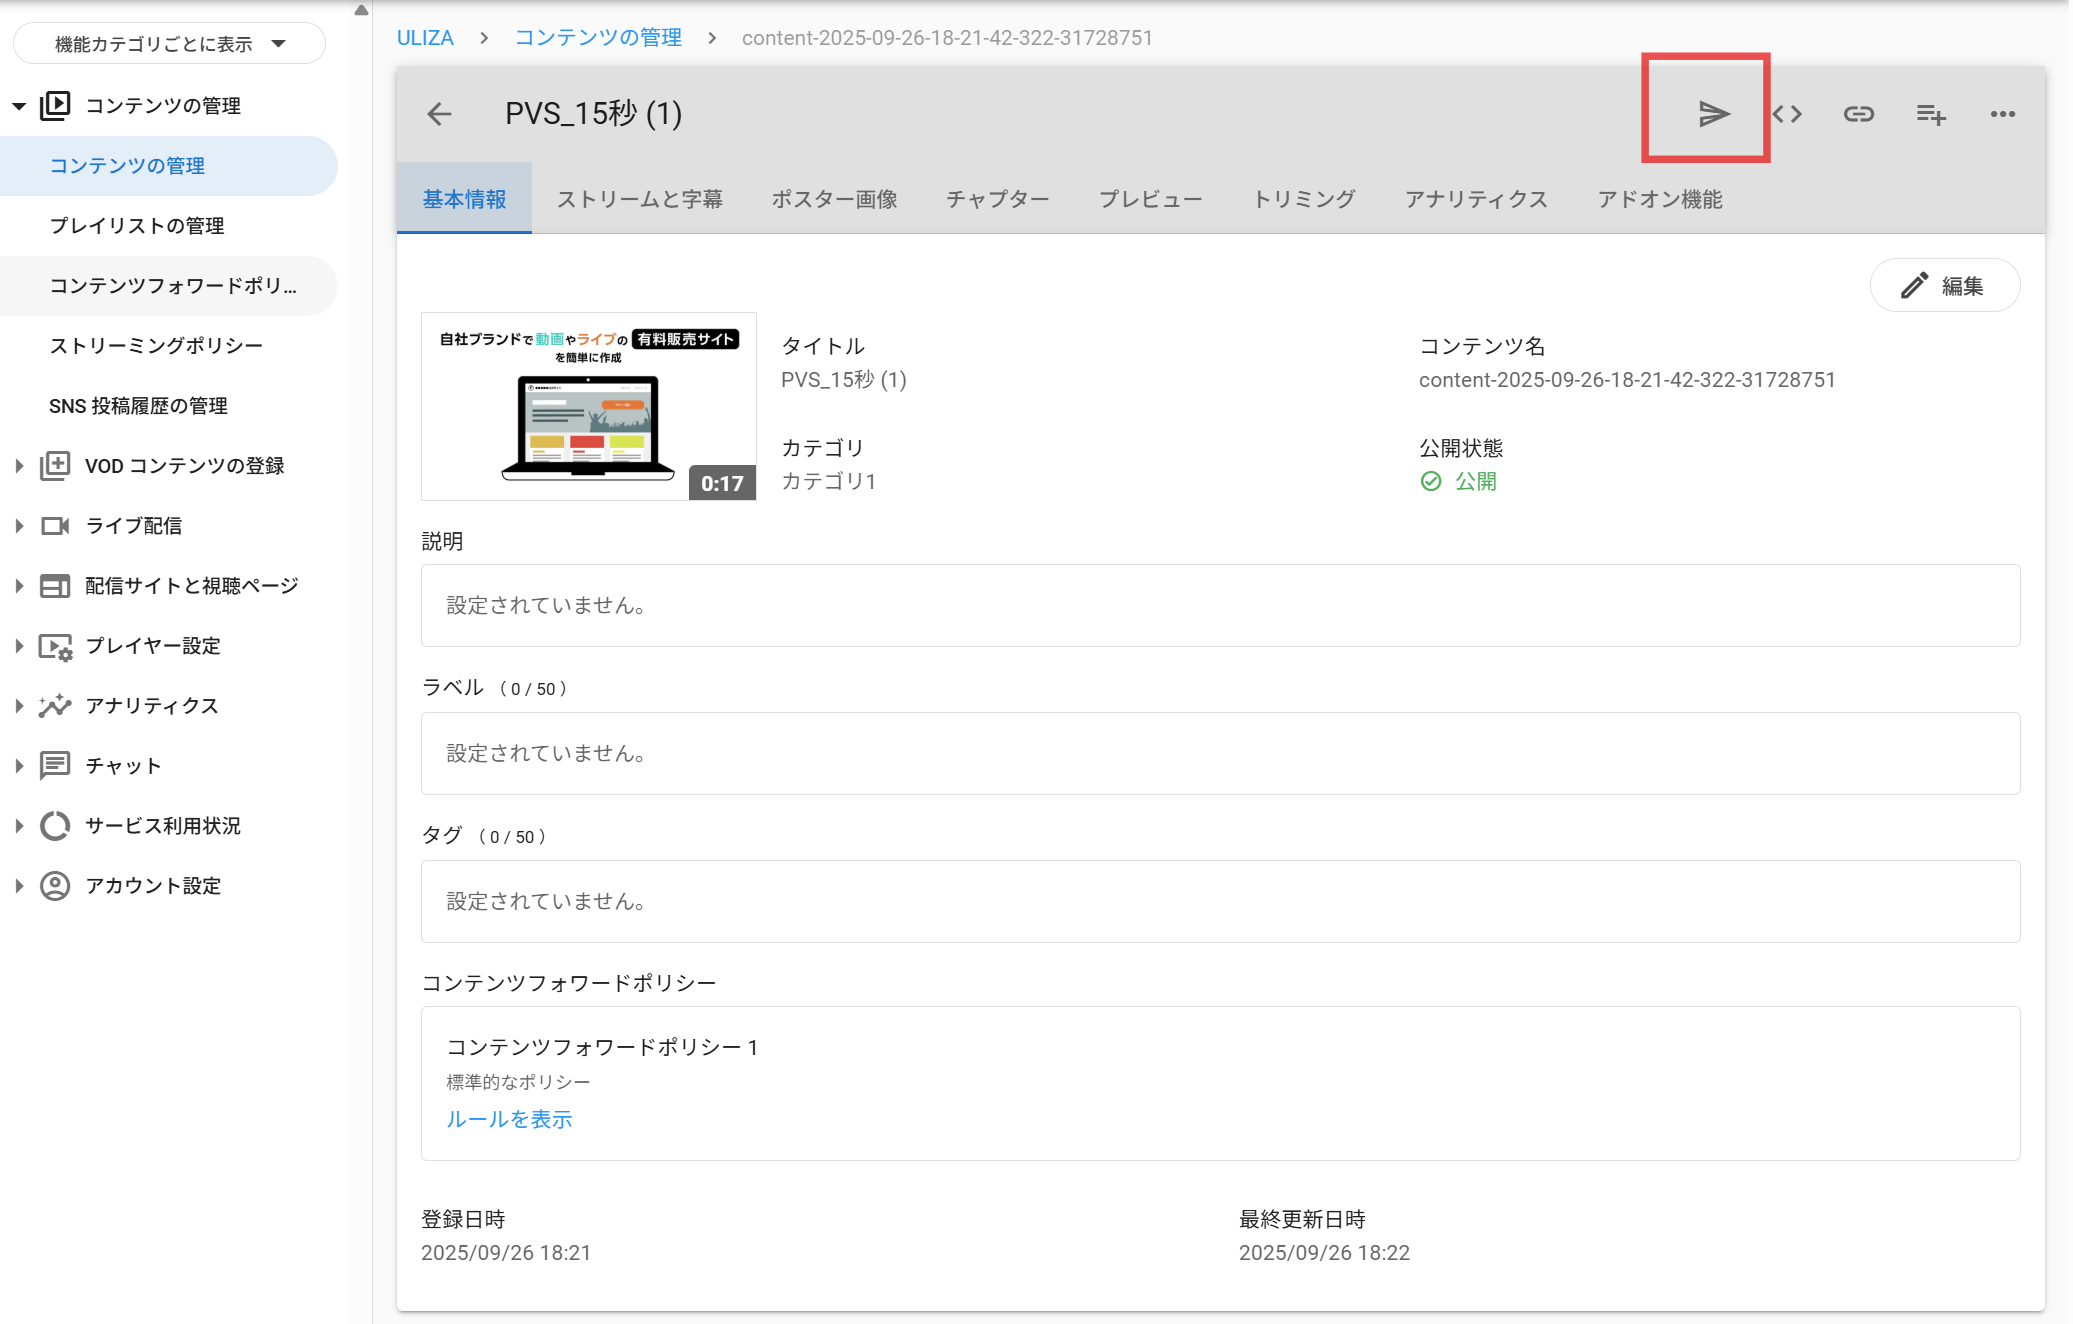Open the three-dot more options menu
The image size is (2073, 1324).
[x=2002, y=114]
